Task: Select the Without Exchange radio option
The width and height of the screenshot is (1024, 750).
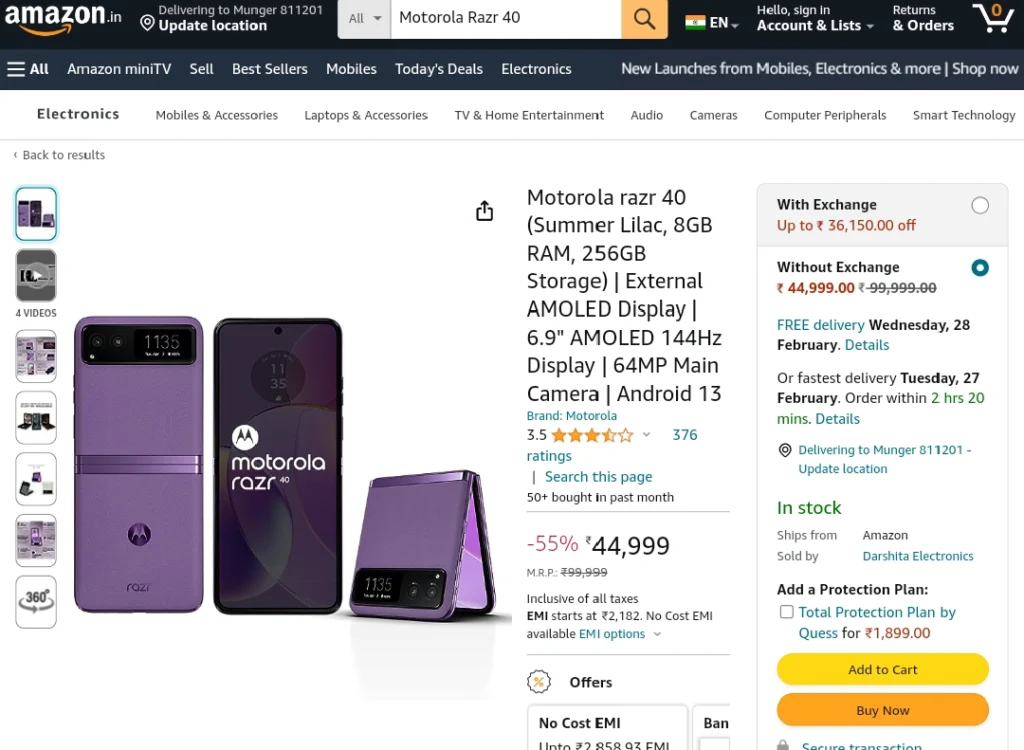Action: (x=980, y=267)
